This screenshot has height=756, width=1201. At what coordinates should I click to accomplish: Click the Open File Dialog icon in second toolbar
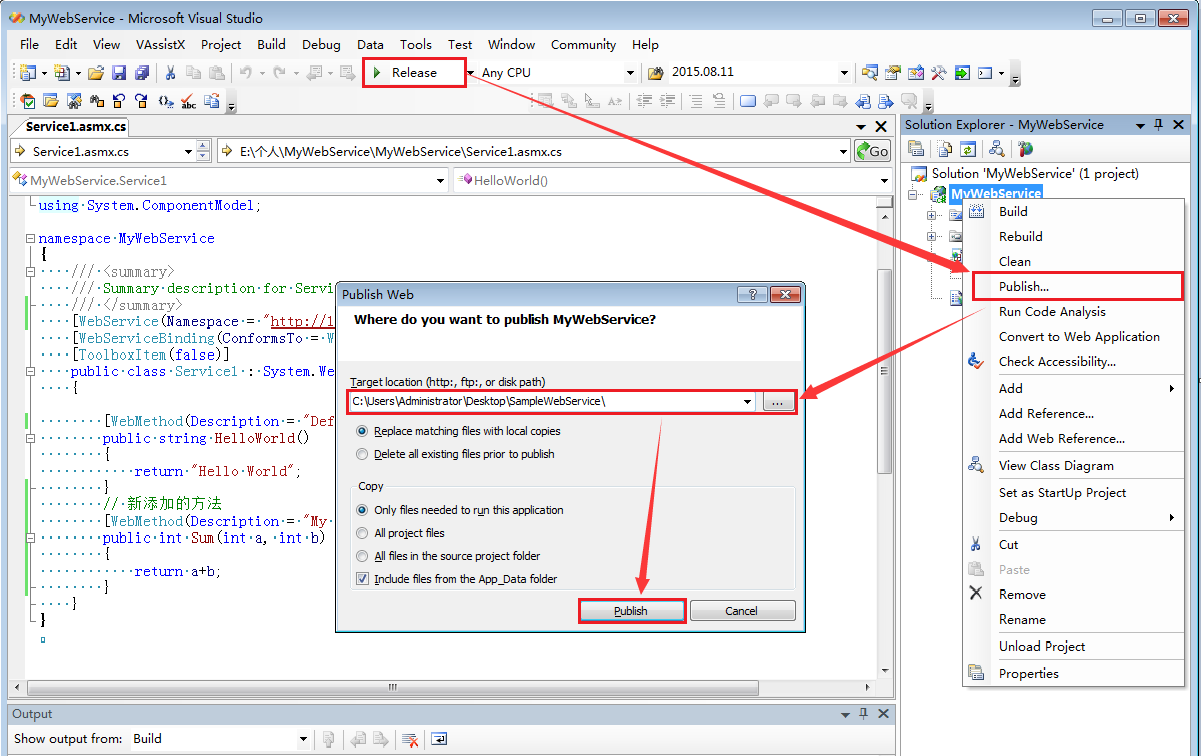[50, 101]
